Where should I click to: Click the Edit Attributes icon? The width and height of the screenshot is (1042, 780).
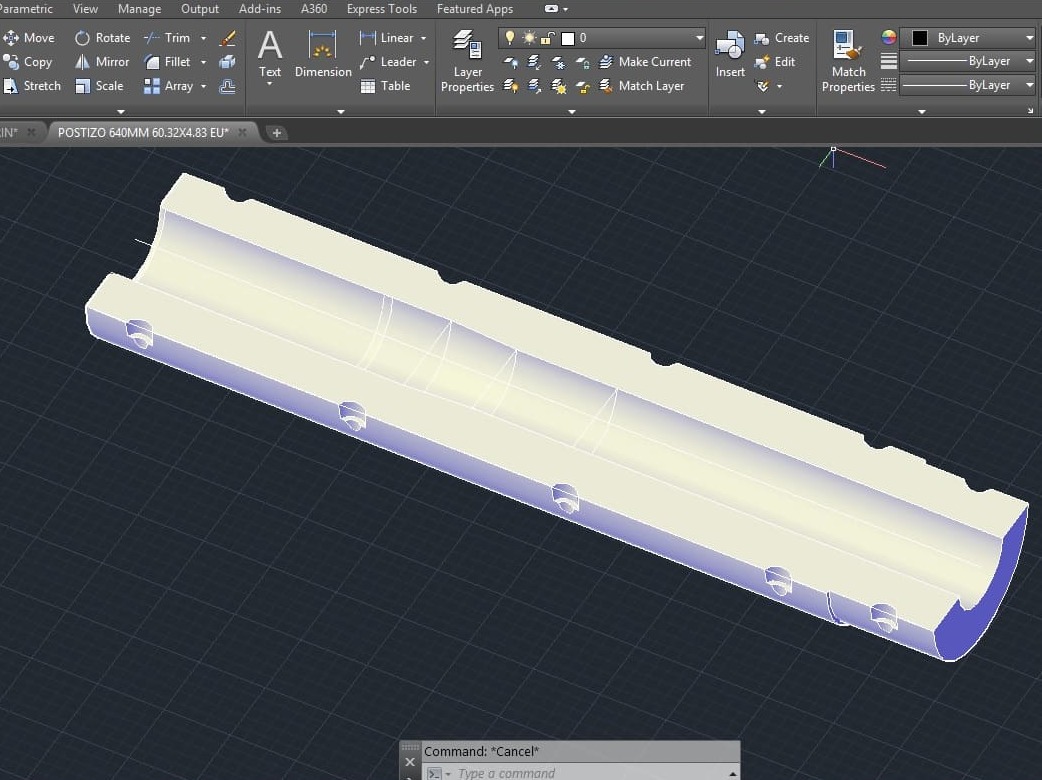pyautogui.click(x=763, y=86)
